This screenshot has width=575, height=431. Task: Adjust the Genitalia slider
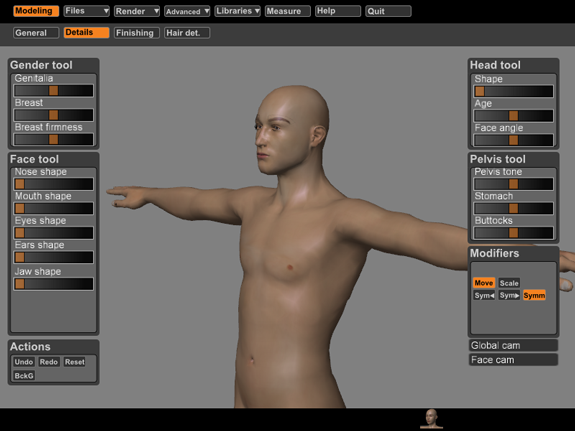54,91
